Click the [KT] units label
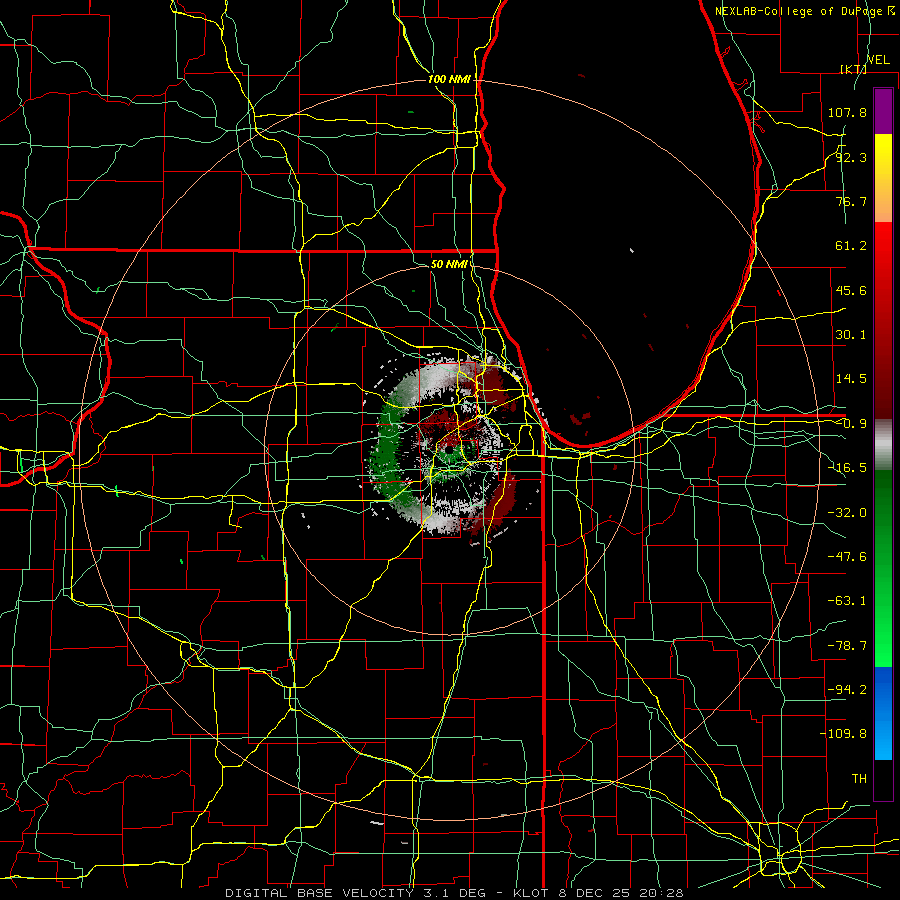 pyautogui.click(x=853, y=69)
